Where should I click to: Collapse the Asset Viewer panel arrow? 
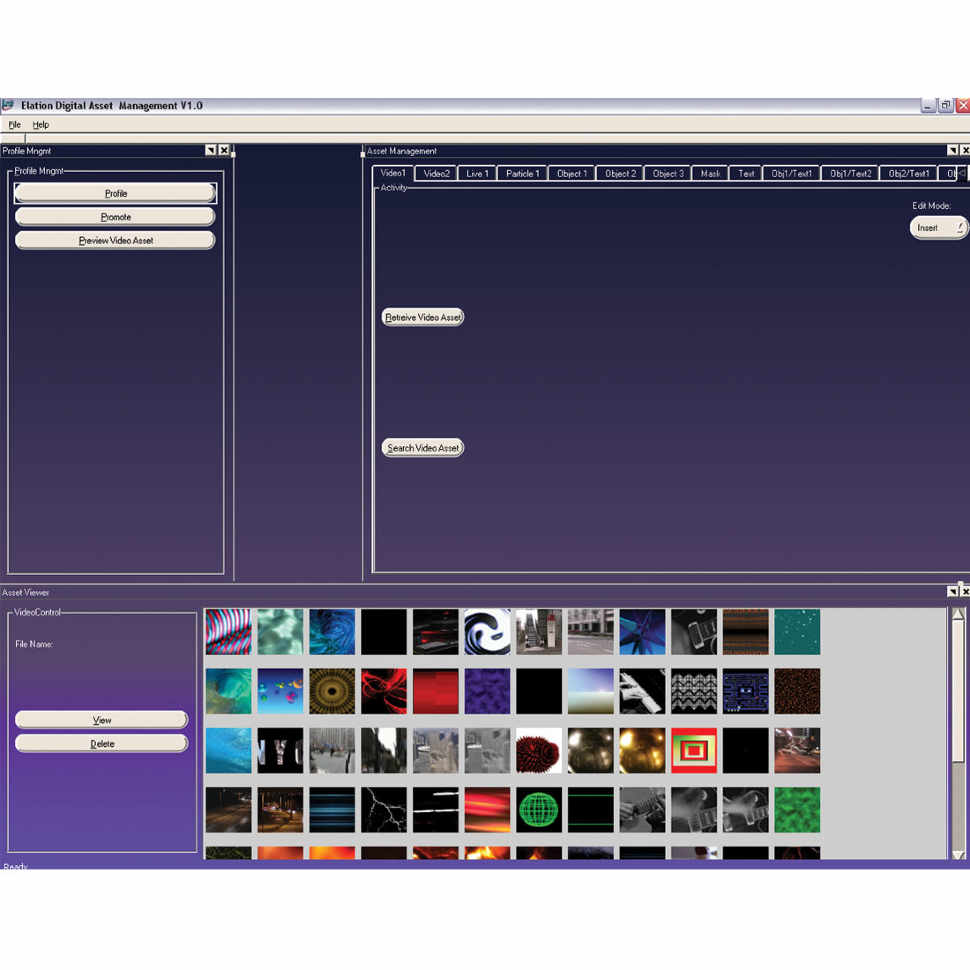(x=952, y=591)
